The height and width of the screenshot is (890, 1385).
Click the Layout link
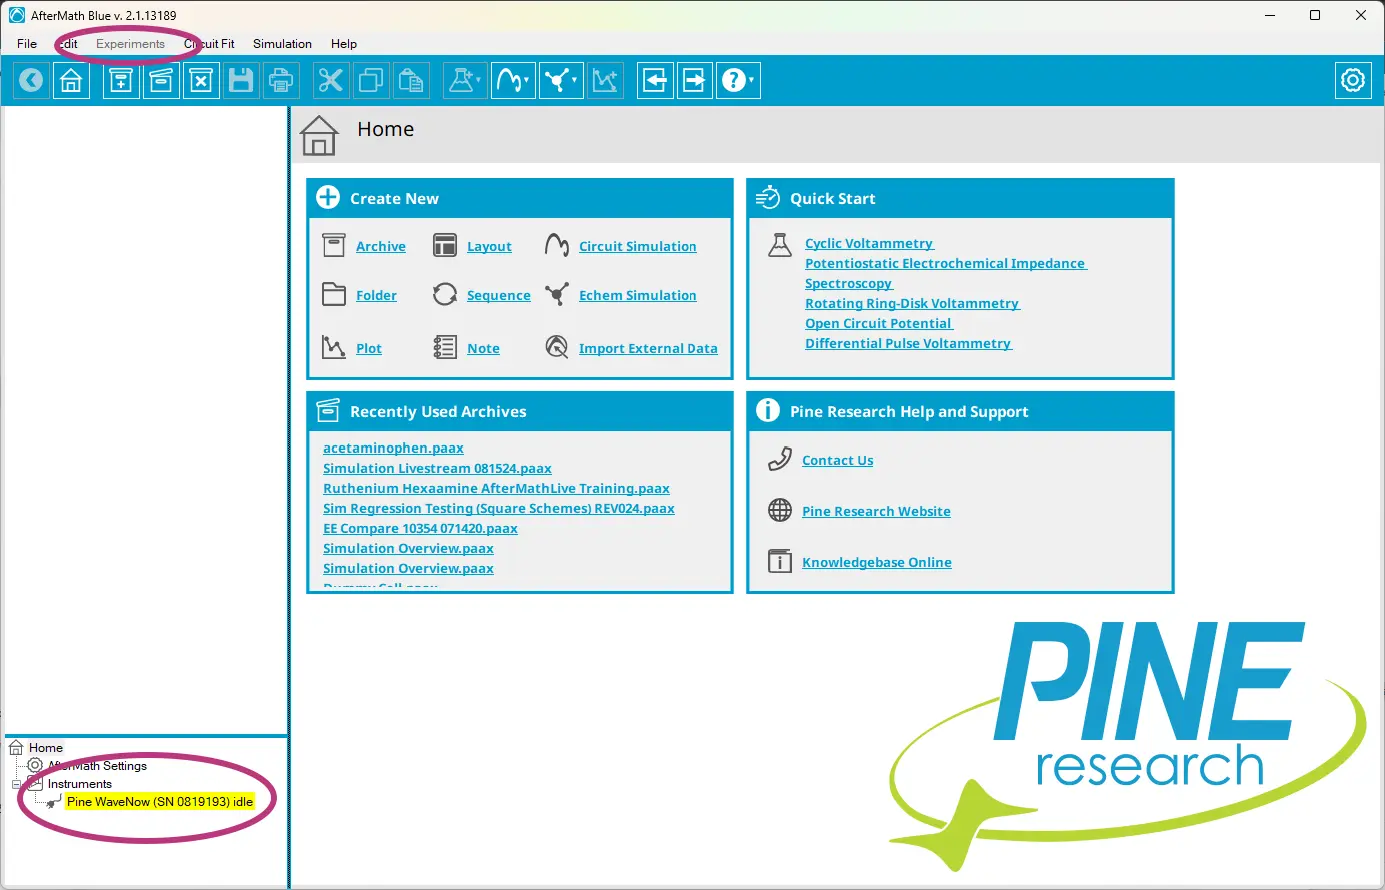coord(489,246)
